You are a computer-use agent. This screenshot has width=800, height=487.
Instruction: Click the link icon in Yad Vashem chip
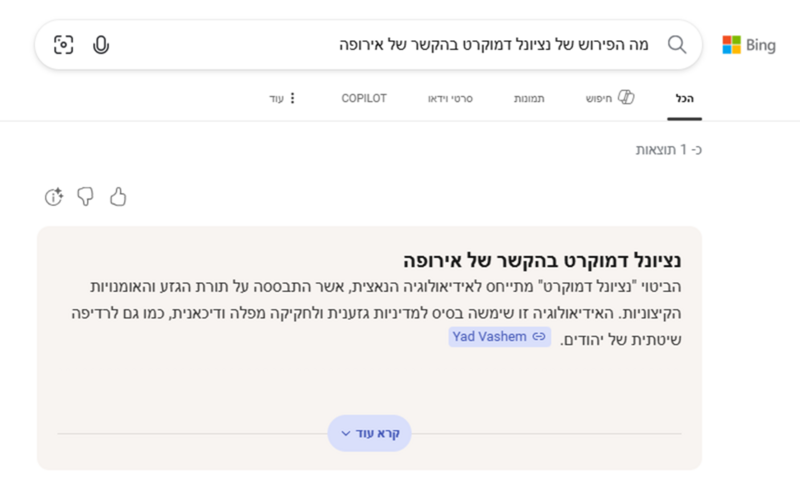tap(539, 337)
